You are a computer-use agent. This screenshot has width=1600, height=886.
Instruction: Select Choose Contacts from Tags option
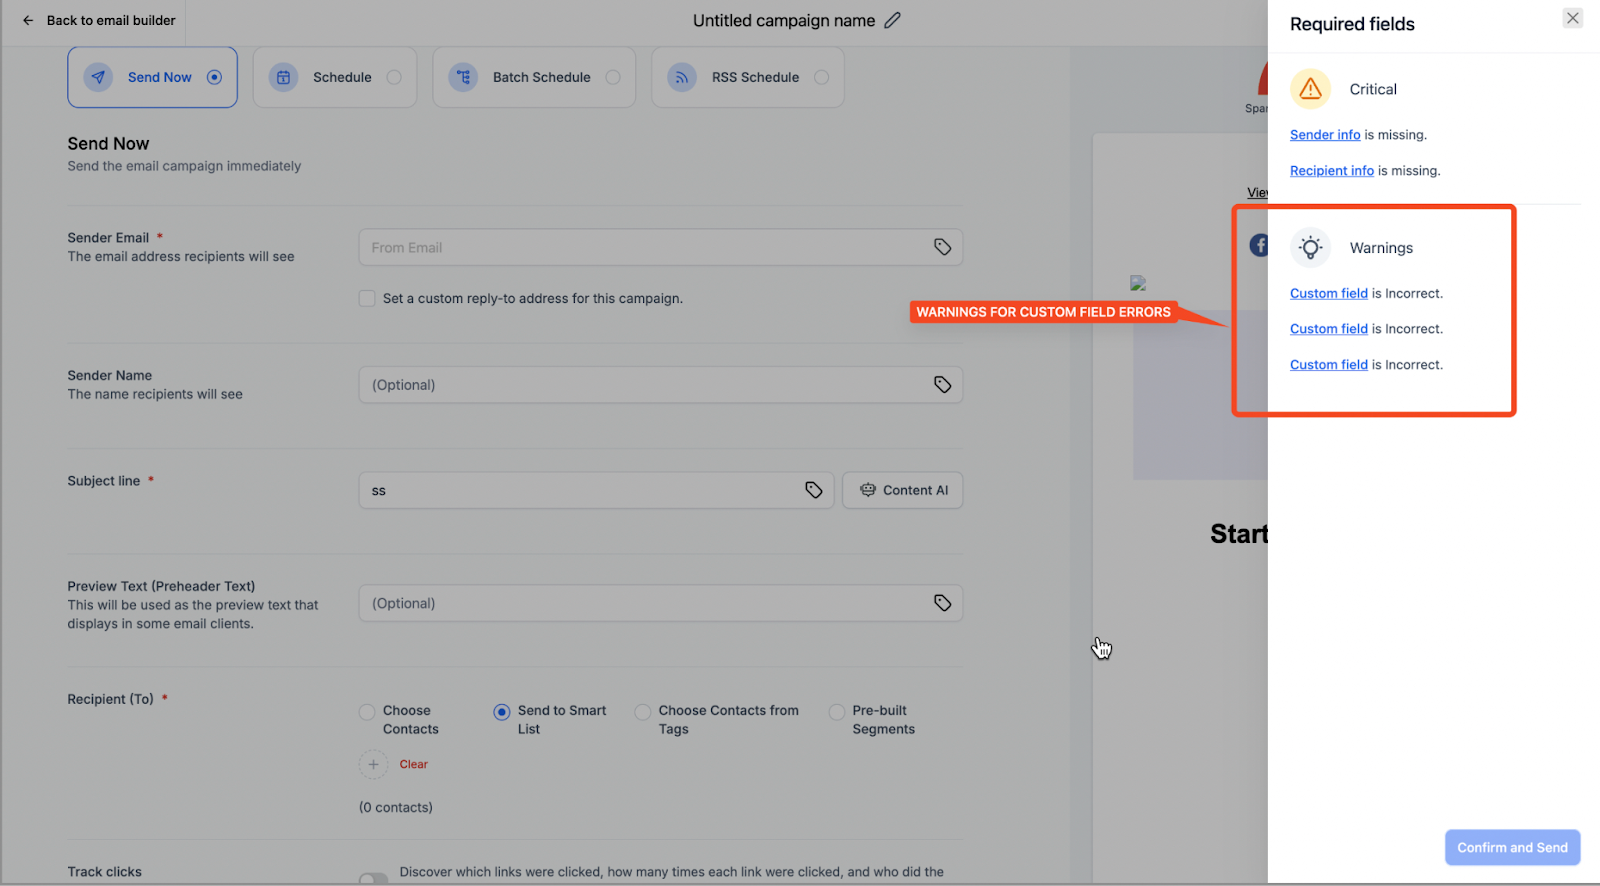[642, 712]
